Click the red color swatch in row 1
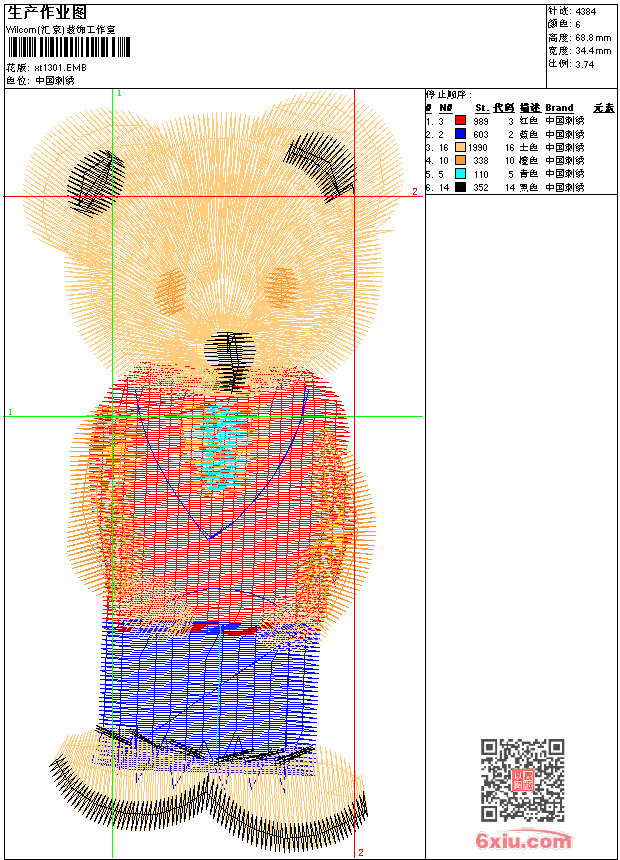Screen dimensions: 620x860 [x=461, y=120]
